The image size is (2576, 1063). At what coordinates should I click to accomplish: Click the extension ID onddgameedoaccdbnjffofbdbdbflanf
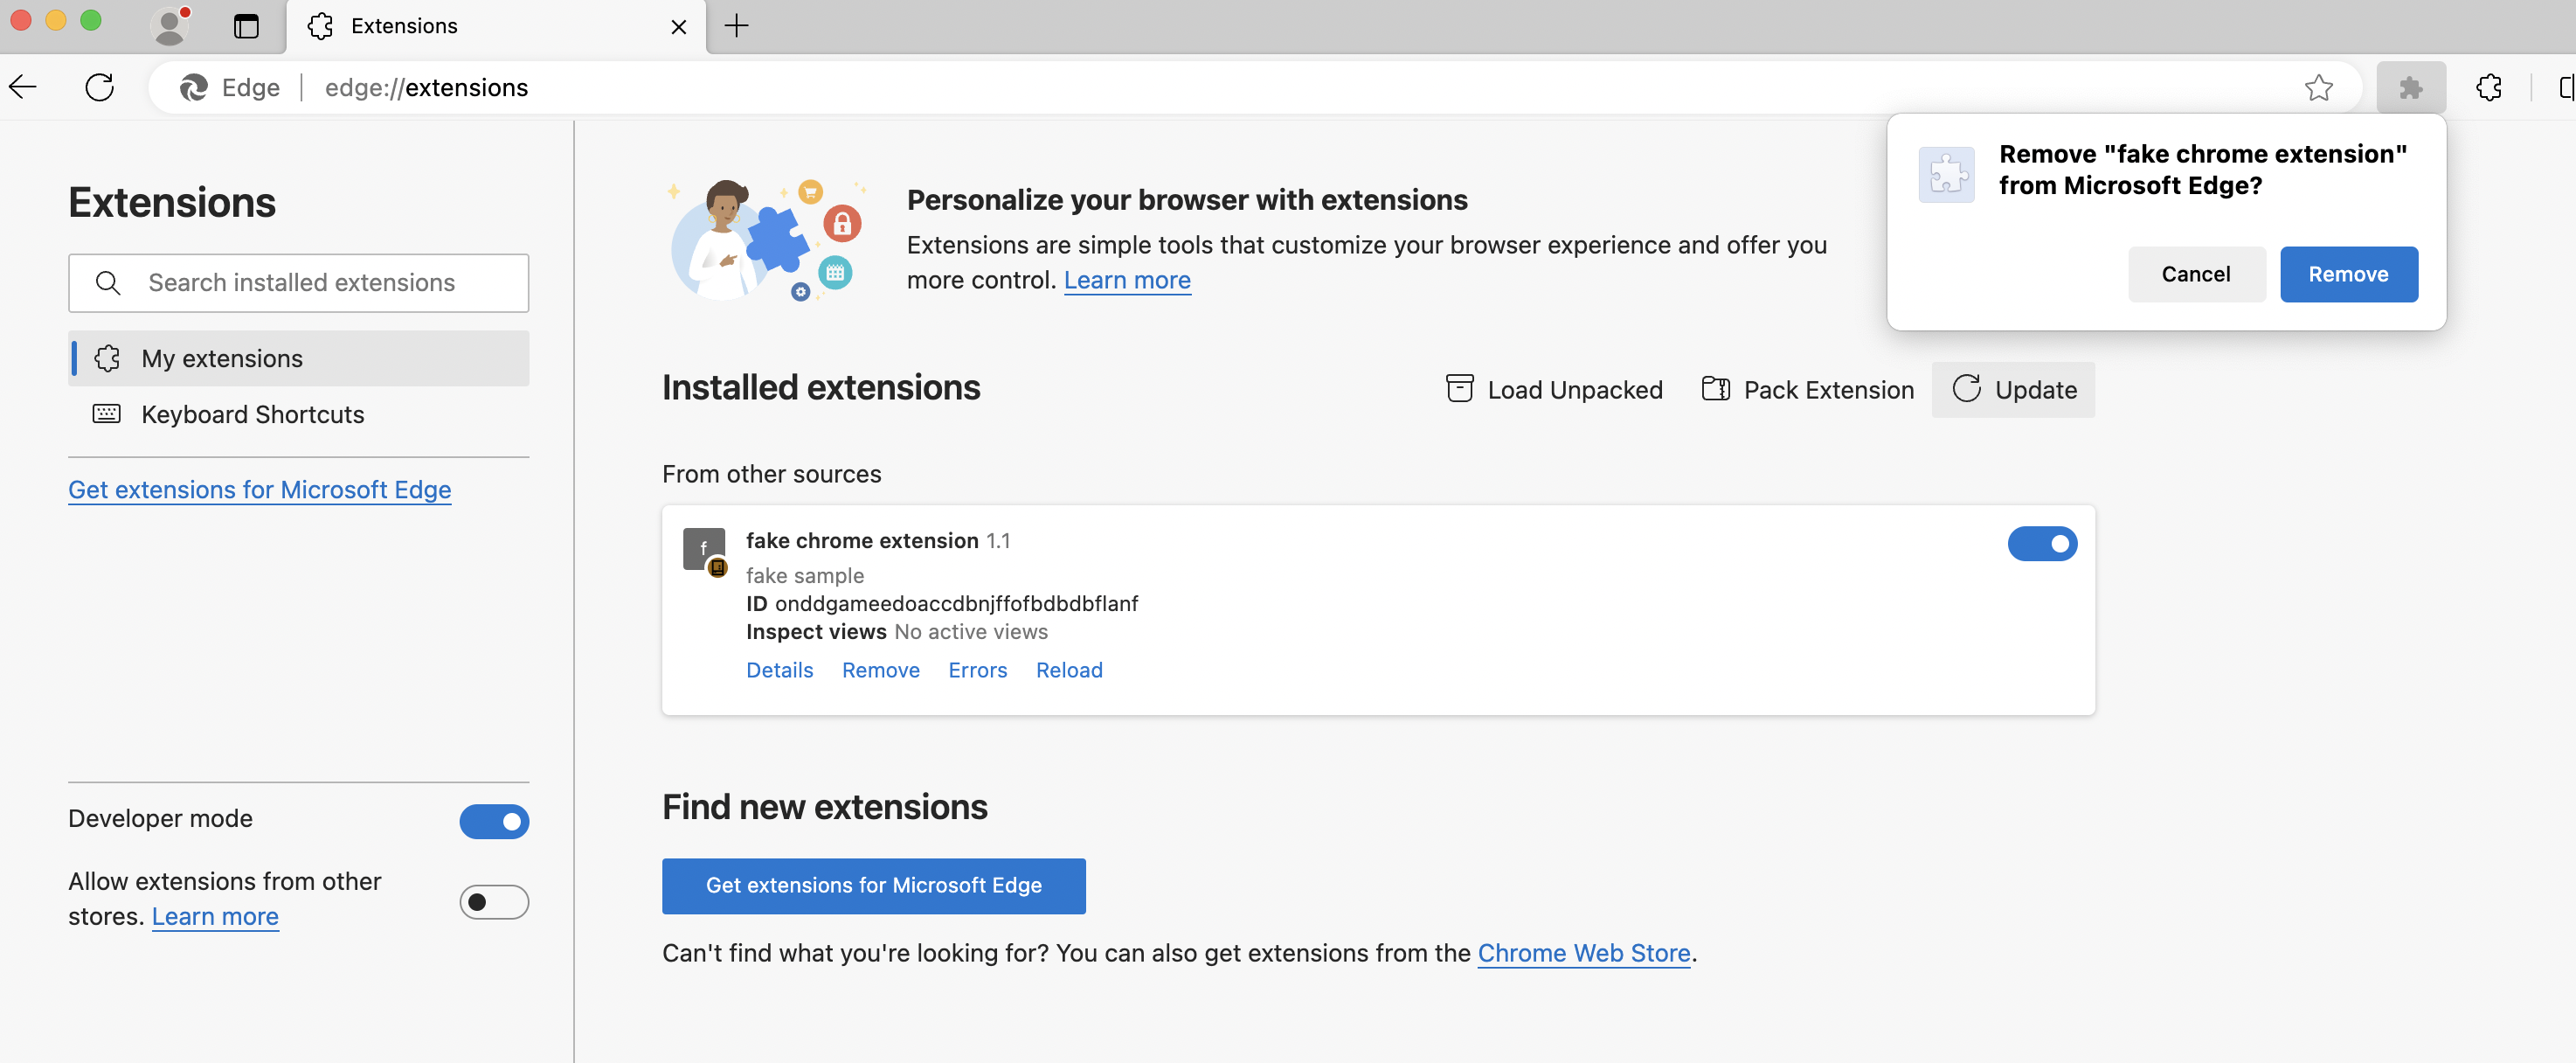click(x=957, y=604)
